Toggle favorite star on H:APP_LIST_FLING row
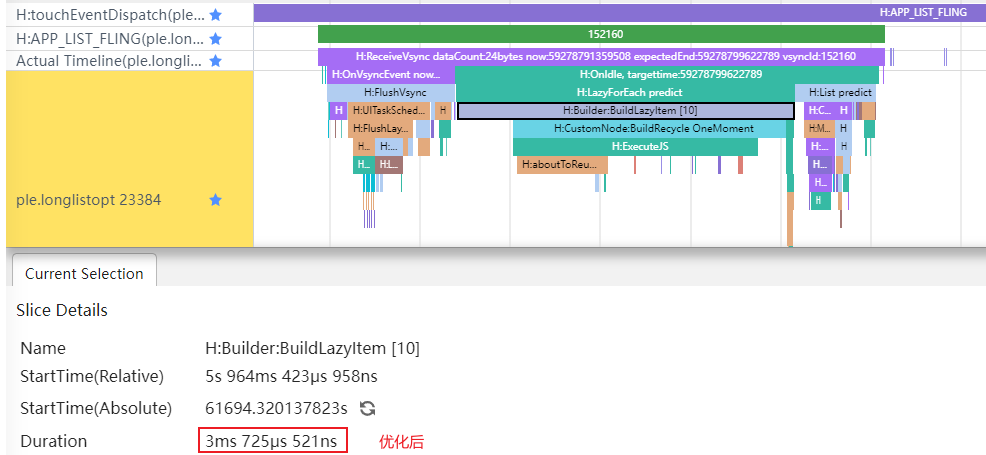The height and width of the screenshot is (455, 986). point(215,38)
